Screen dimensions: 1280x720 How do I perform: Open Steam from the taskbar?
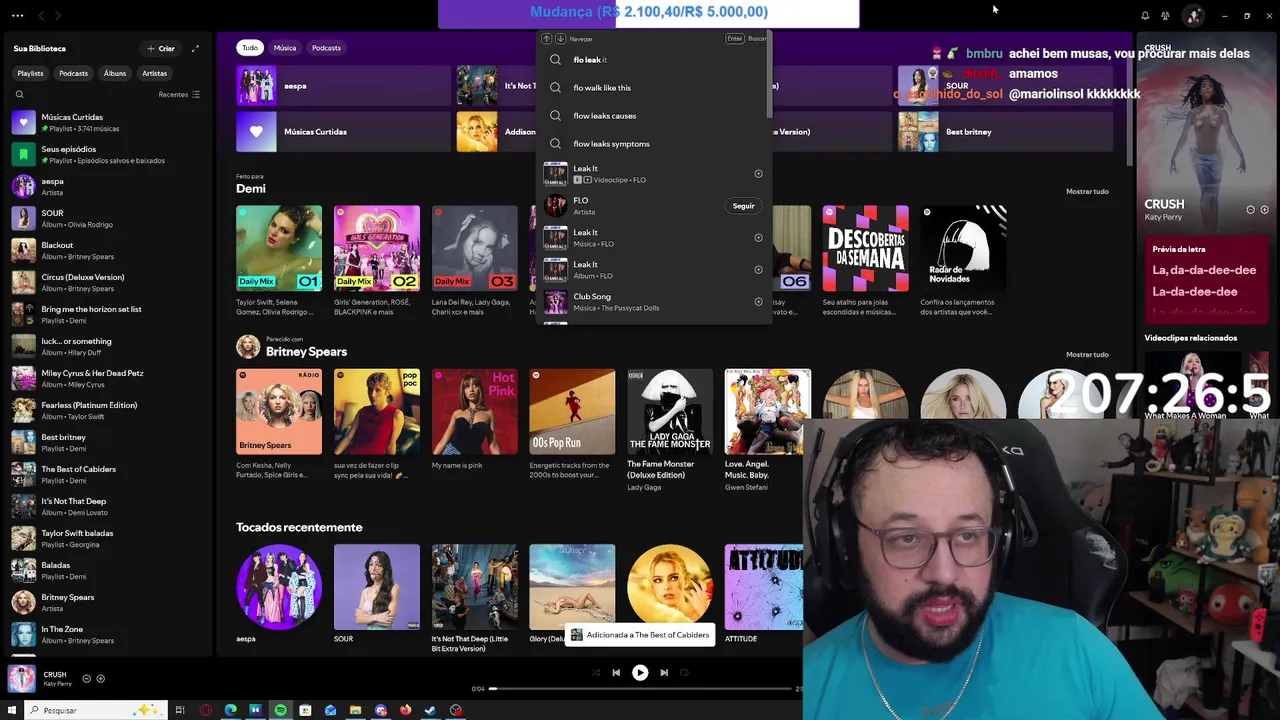430,711
